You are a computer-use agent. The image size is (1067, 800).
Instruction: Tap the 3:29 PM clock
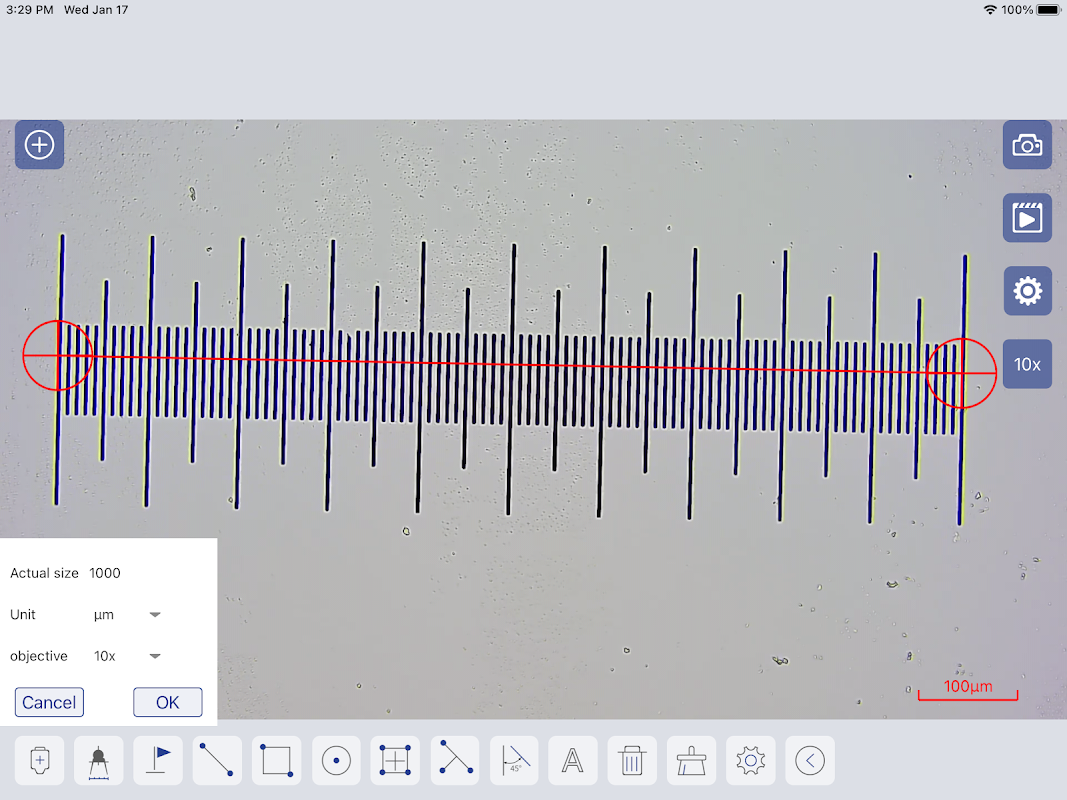coord(29,10)
